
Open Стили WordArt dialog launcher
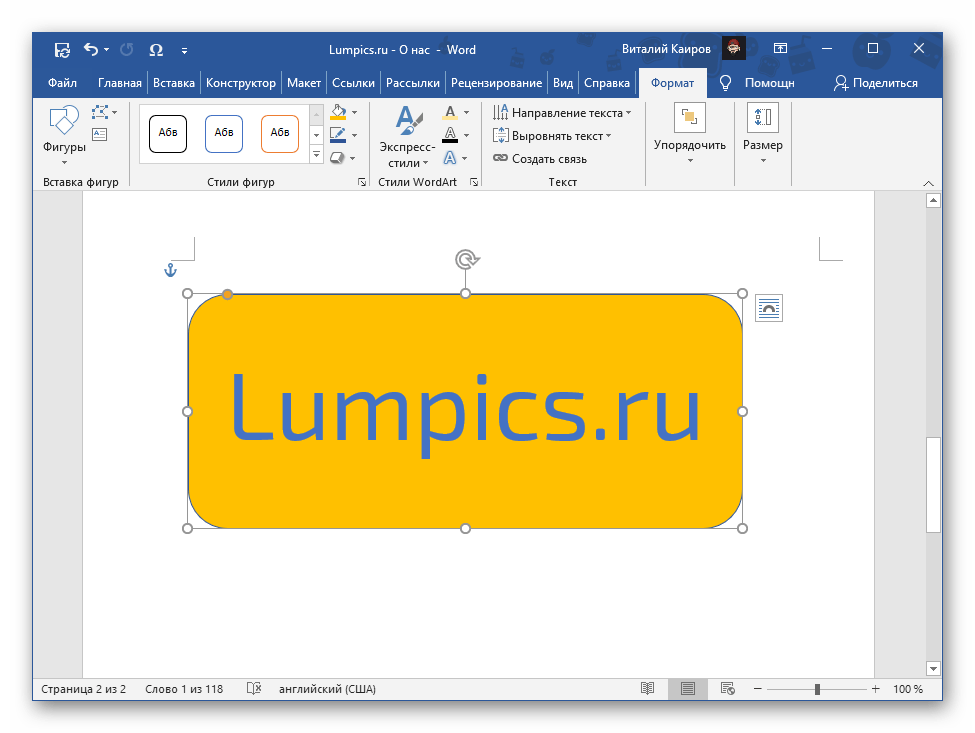[474, 182]
